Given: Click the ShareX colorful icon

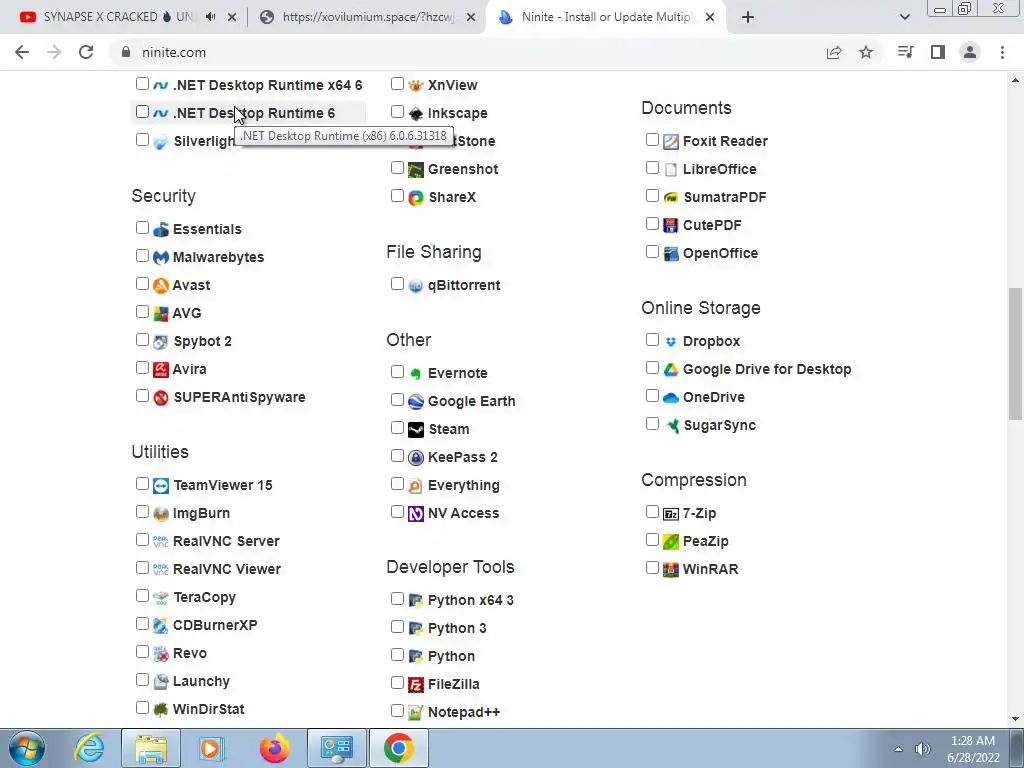Looking at the screenshot, I should (x=416, y=197).
